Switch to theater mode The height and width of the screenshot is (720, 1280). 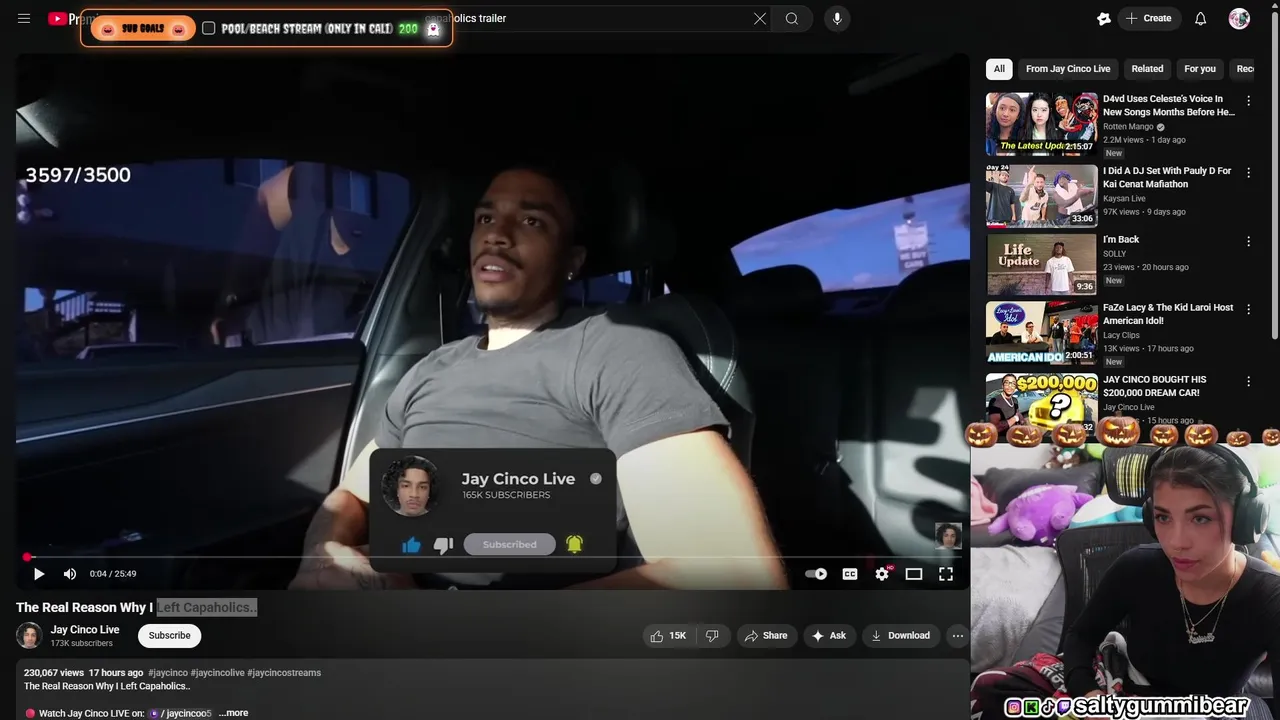(914, 574)
